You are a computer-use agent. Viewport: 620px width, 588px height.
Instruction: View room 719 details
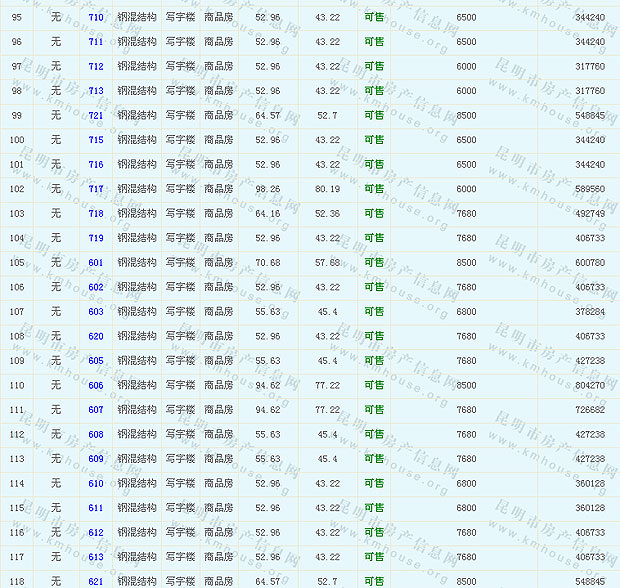tap(95, 238)
